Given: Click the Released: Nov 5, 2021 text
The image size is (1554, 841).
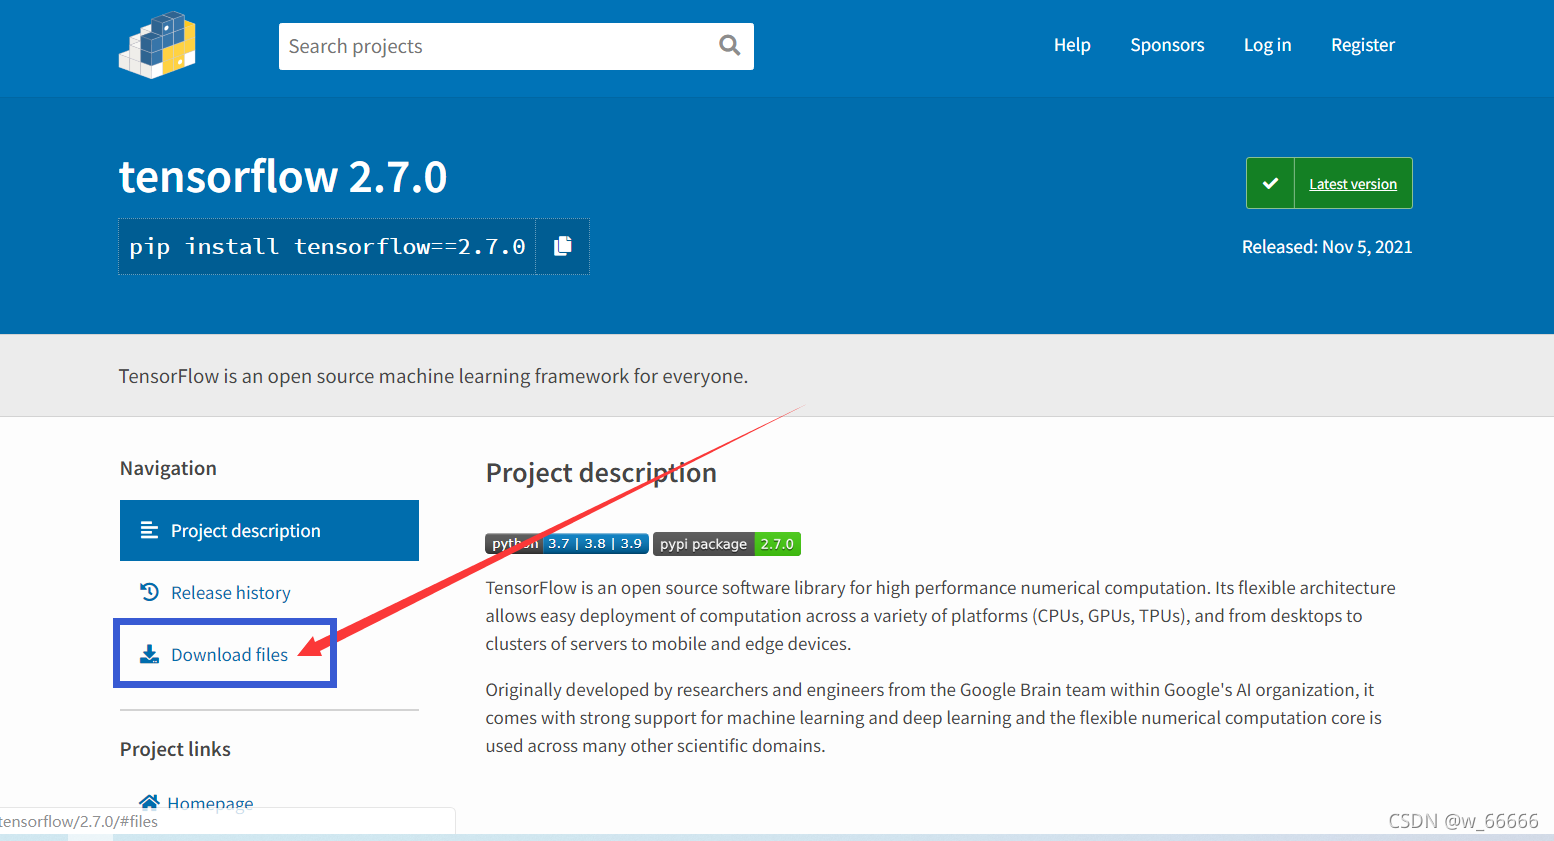Looking at the screenshot, I should (x=1327, y=247).
